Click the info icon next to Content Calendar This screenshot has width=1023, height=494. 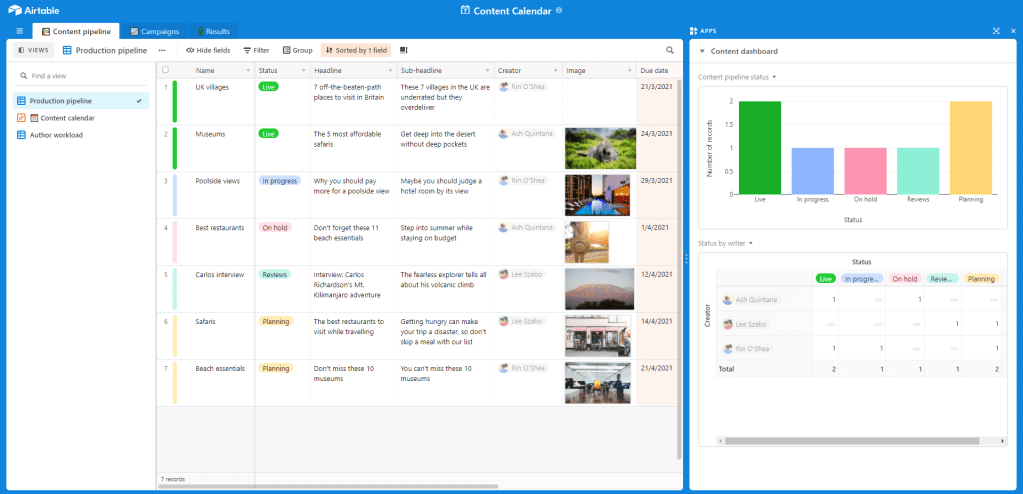coord(559,10)
